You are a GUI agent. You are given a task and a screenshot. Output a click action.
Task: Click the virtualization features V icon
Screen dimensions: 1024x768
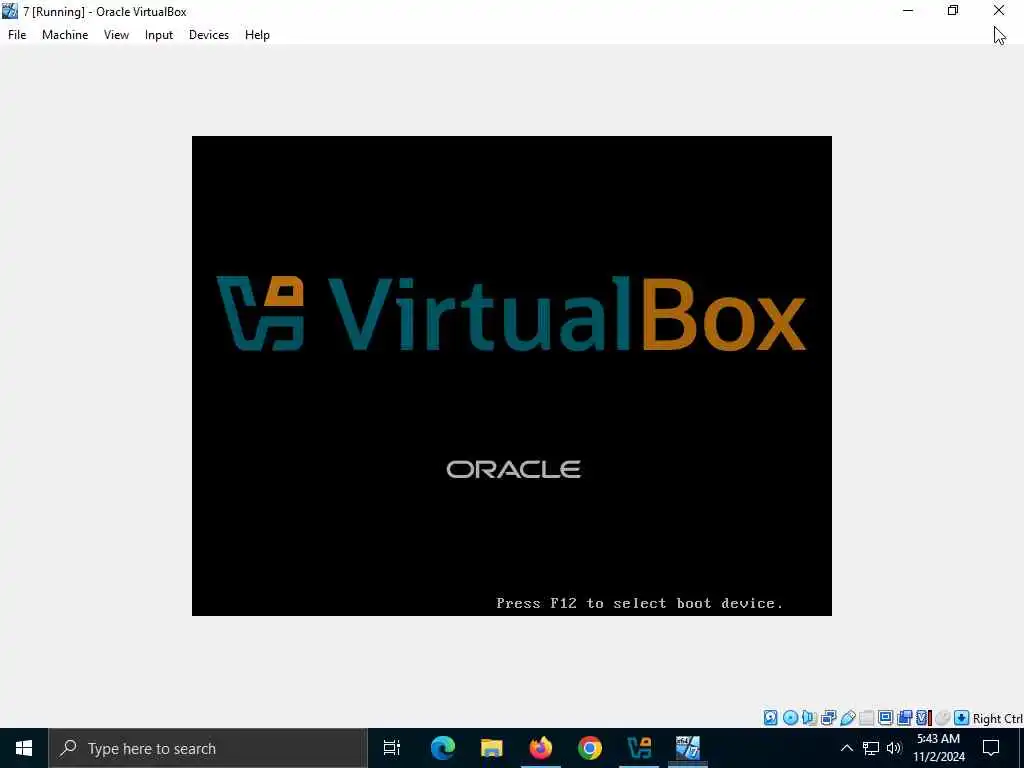click(x=923, y=718)
